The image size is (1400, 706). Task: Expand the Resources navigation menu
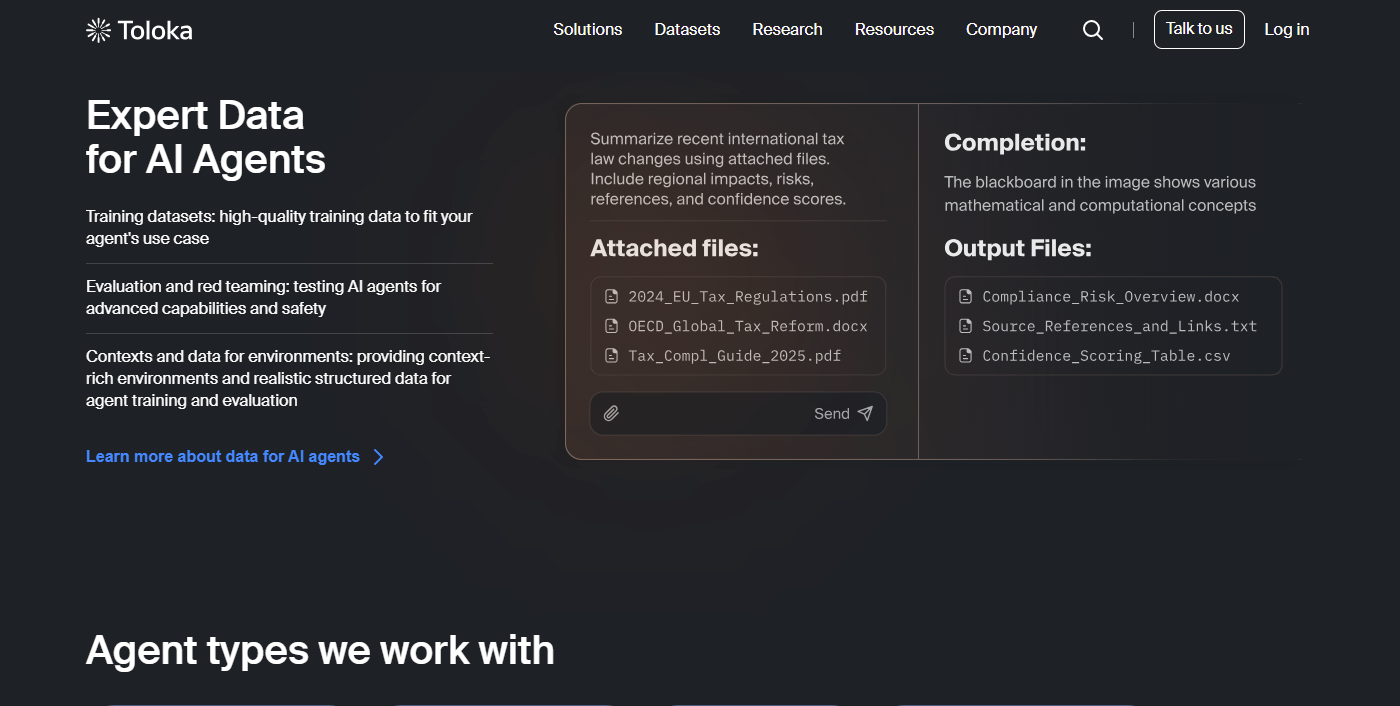point(894,29)
